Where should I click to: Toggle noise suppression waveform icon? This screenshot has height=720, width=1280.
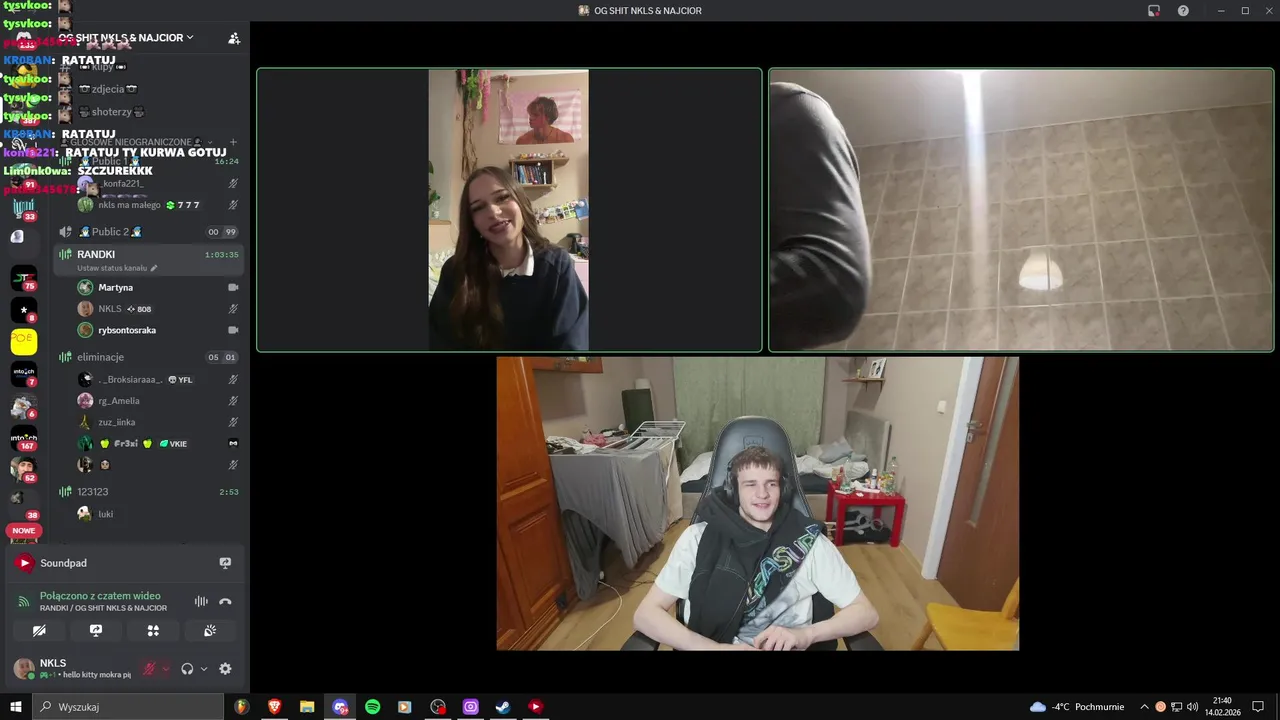click(201, 601)
